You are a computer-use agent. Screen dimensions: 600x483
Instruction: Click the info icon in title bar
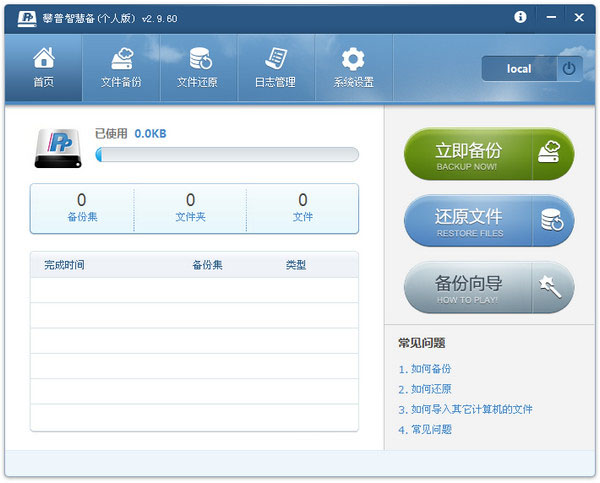pyautogui.click(x=520, y=17)
